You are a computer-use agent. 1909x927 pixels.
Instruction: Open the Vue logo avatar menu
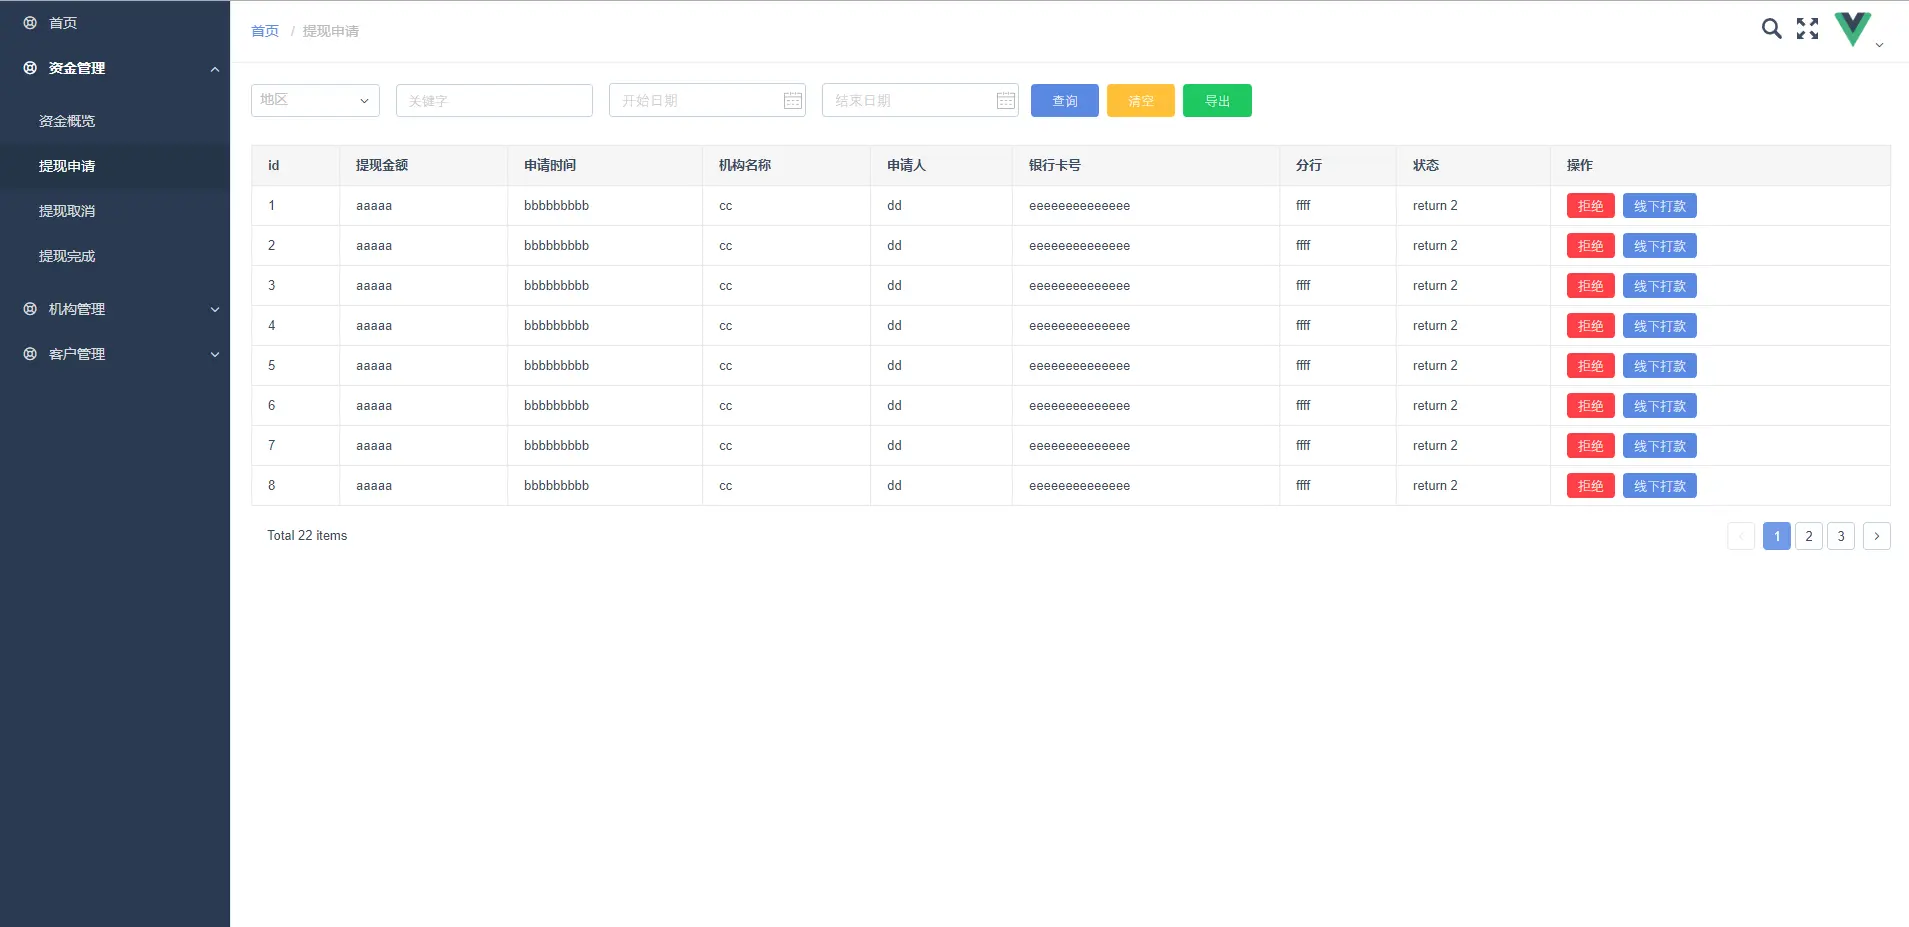click(x=1853, y=29)
